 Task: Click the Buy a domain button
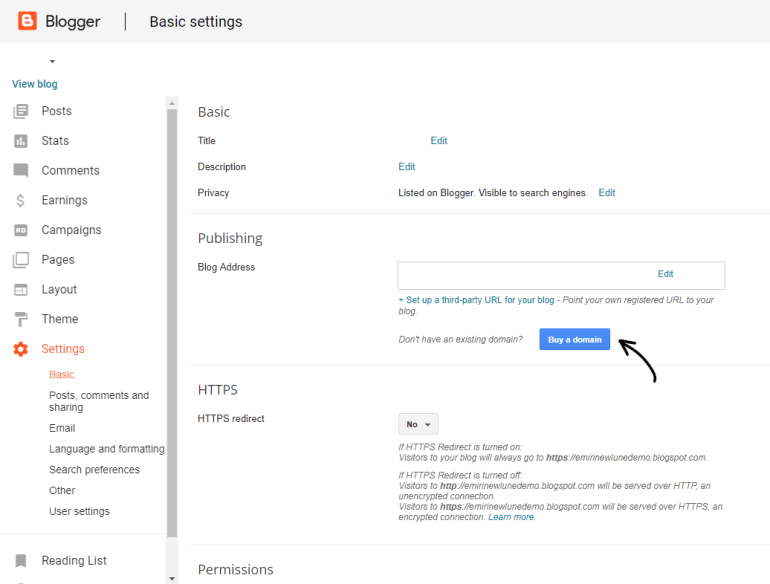pyautogui.click(x=575, y=339)
